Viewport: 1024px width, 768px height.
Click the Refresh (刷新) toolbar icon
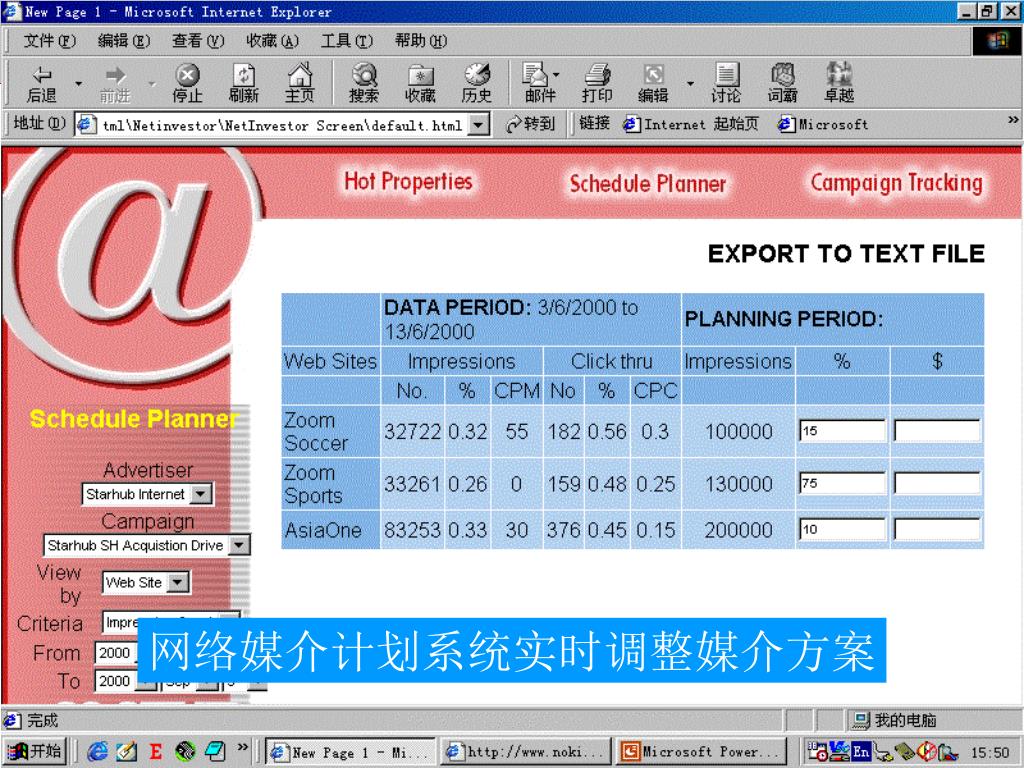tap(244, 84)
